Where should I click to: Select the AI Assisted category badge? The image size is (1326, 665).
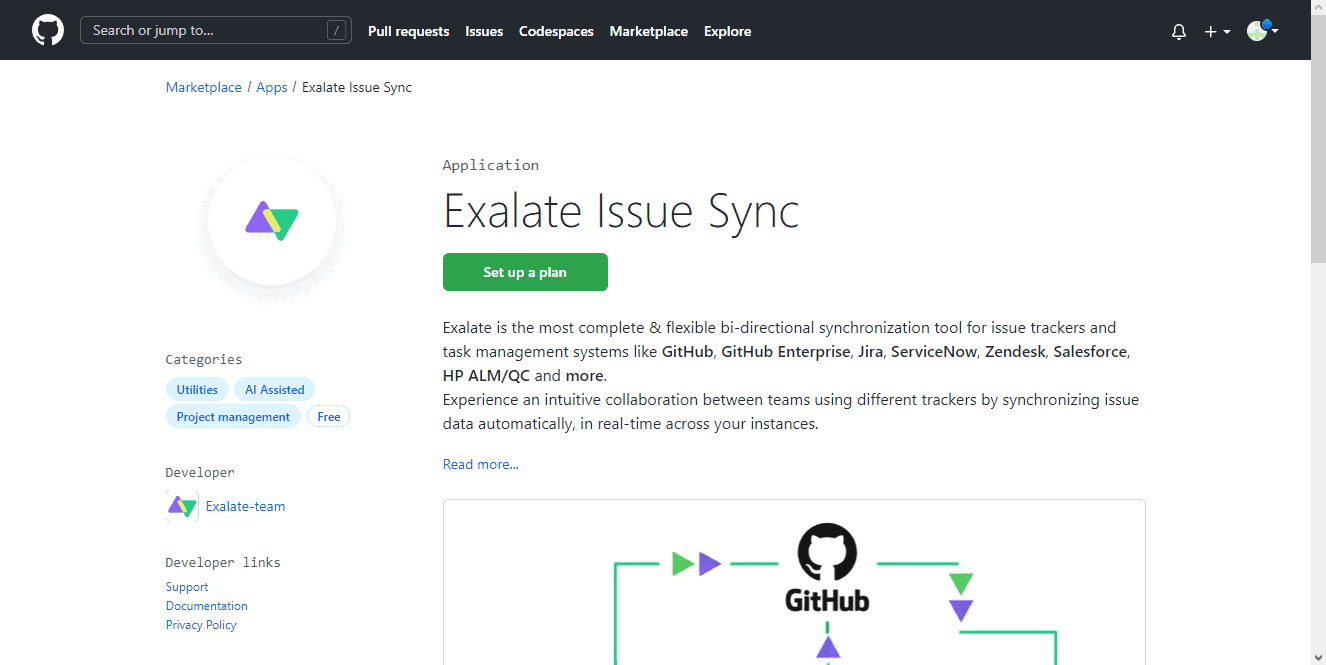(x=274, y=389)
